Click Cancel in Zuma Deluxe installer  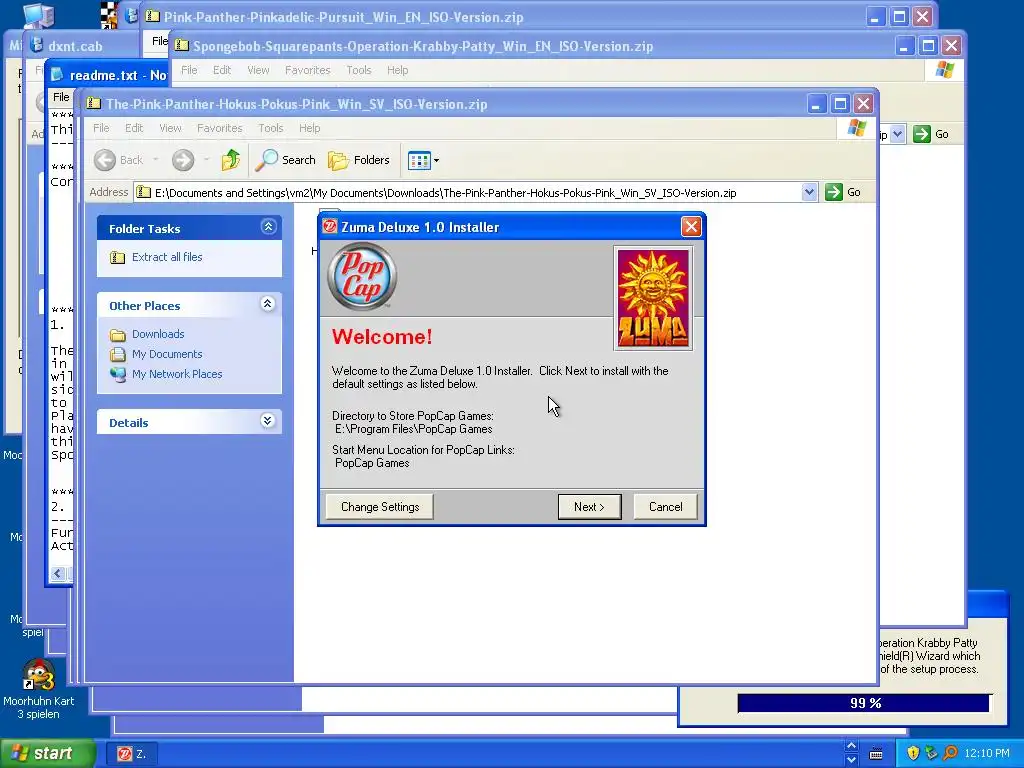pyautogui.click(x=665, y=507)
